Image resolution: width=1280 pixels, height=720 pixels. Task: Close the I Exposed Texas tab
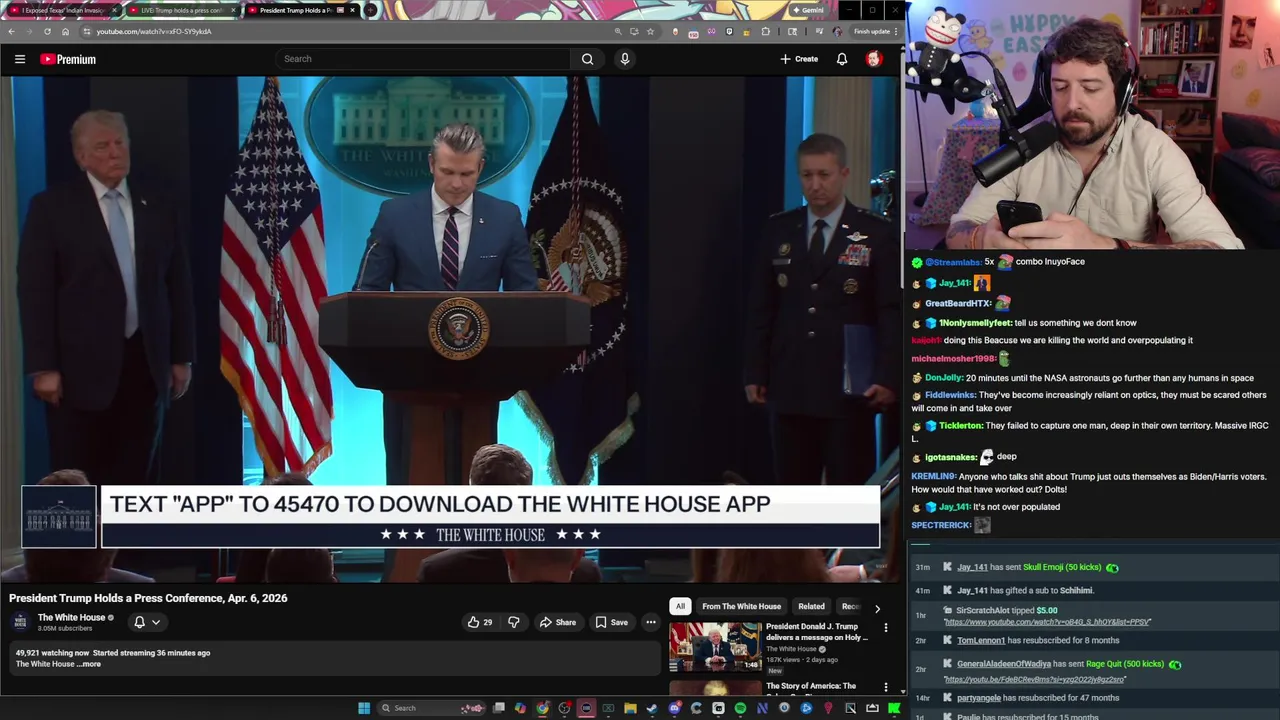tap(115, 10)
